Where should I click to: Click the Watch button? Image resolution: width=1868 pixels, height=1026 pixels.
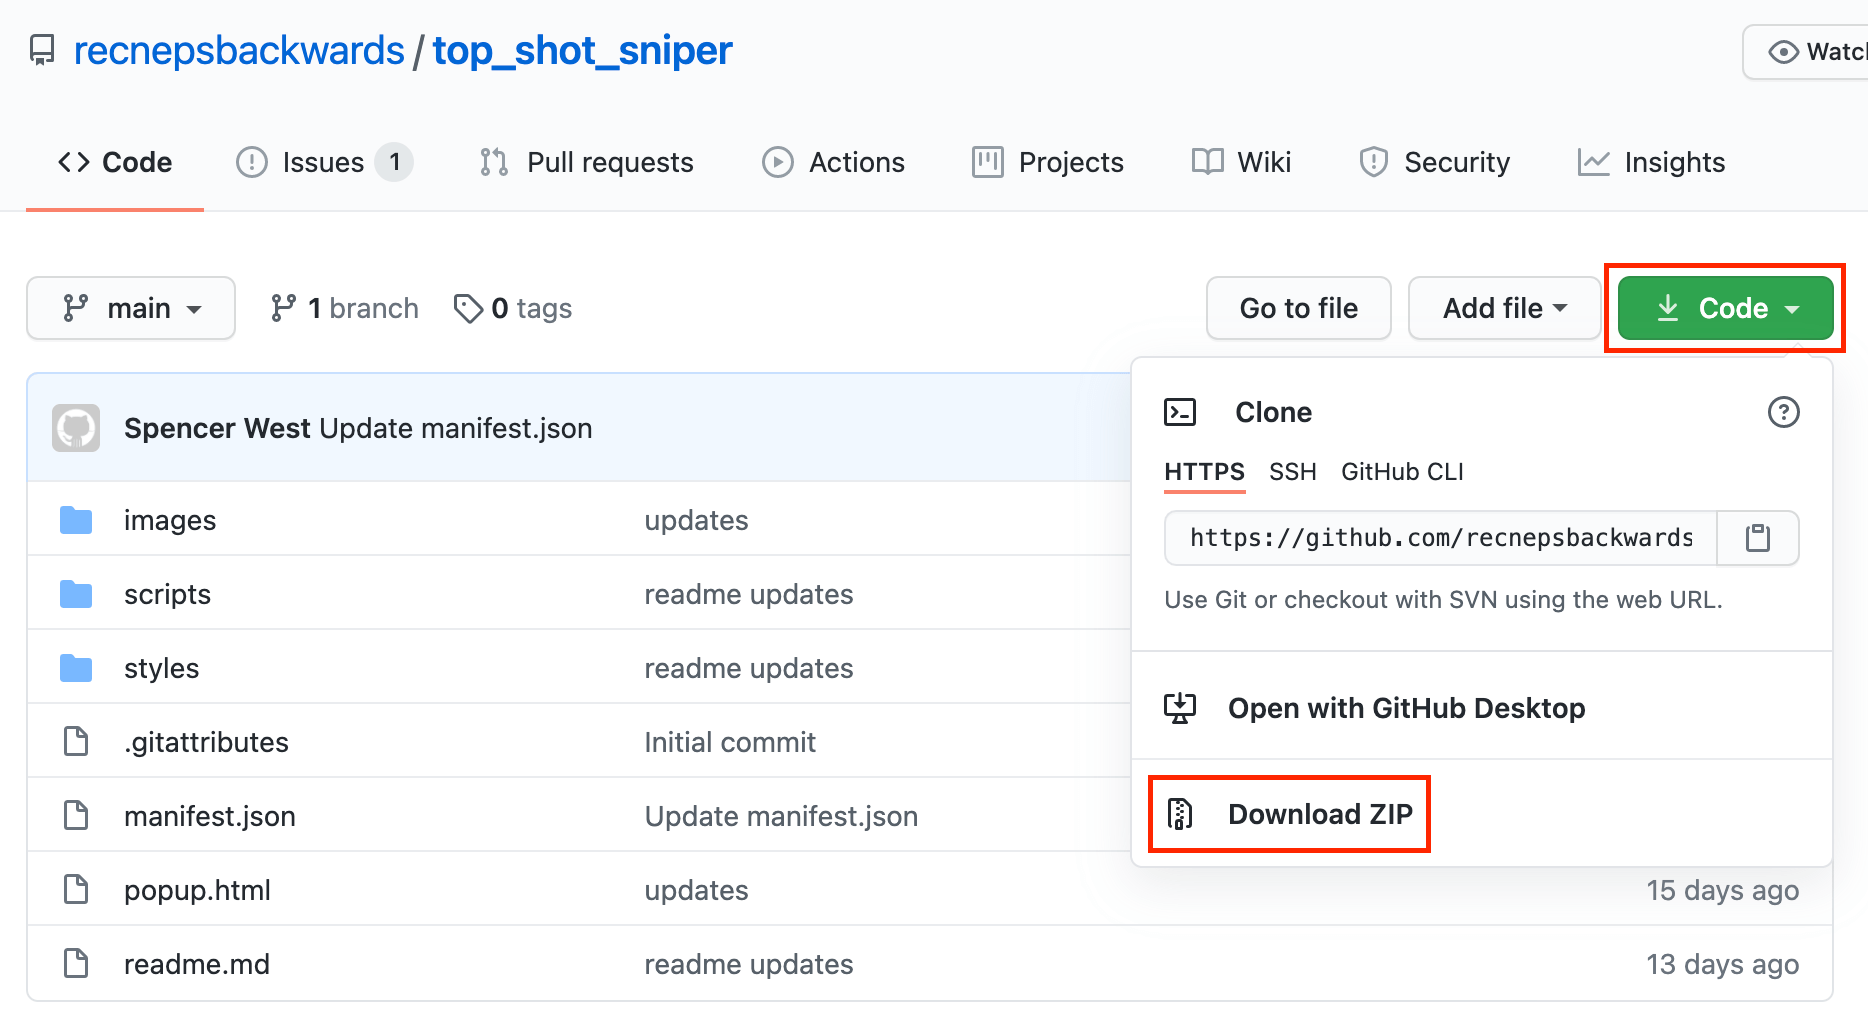[x=1806, y=52]
